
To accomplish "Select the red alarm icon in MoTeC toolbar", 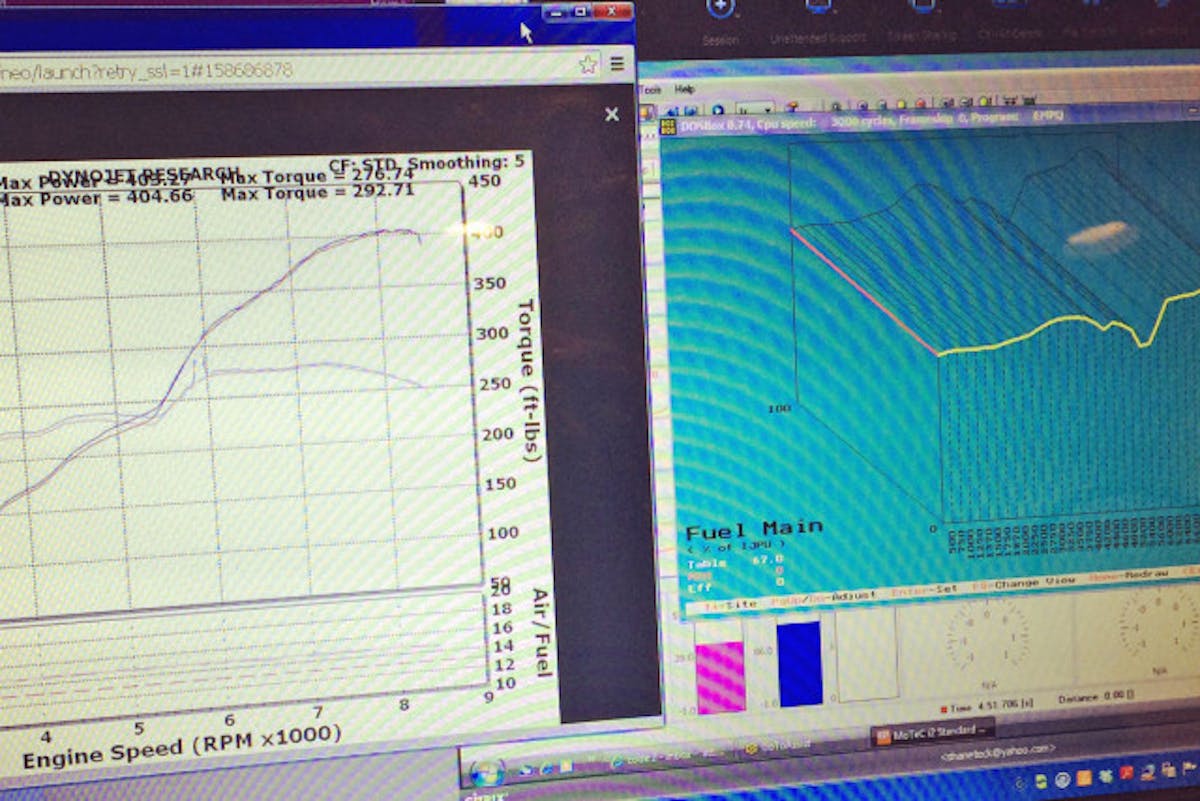I will [921, 103].
